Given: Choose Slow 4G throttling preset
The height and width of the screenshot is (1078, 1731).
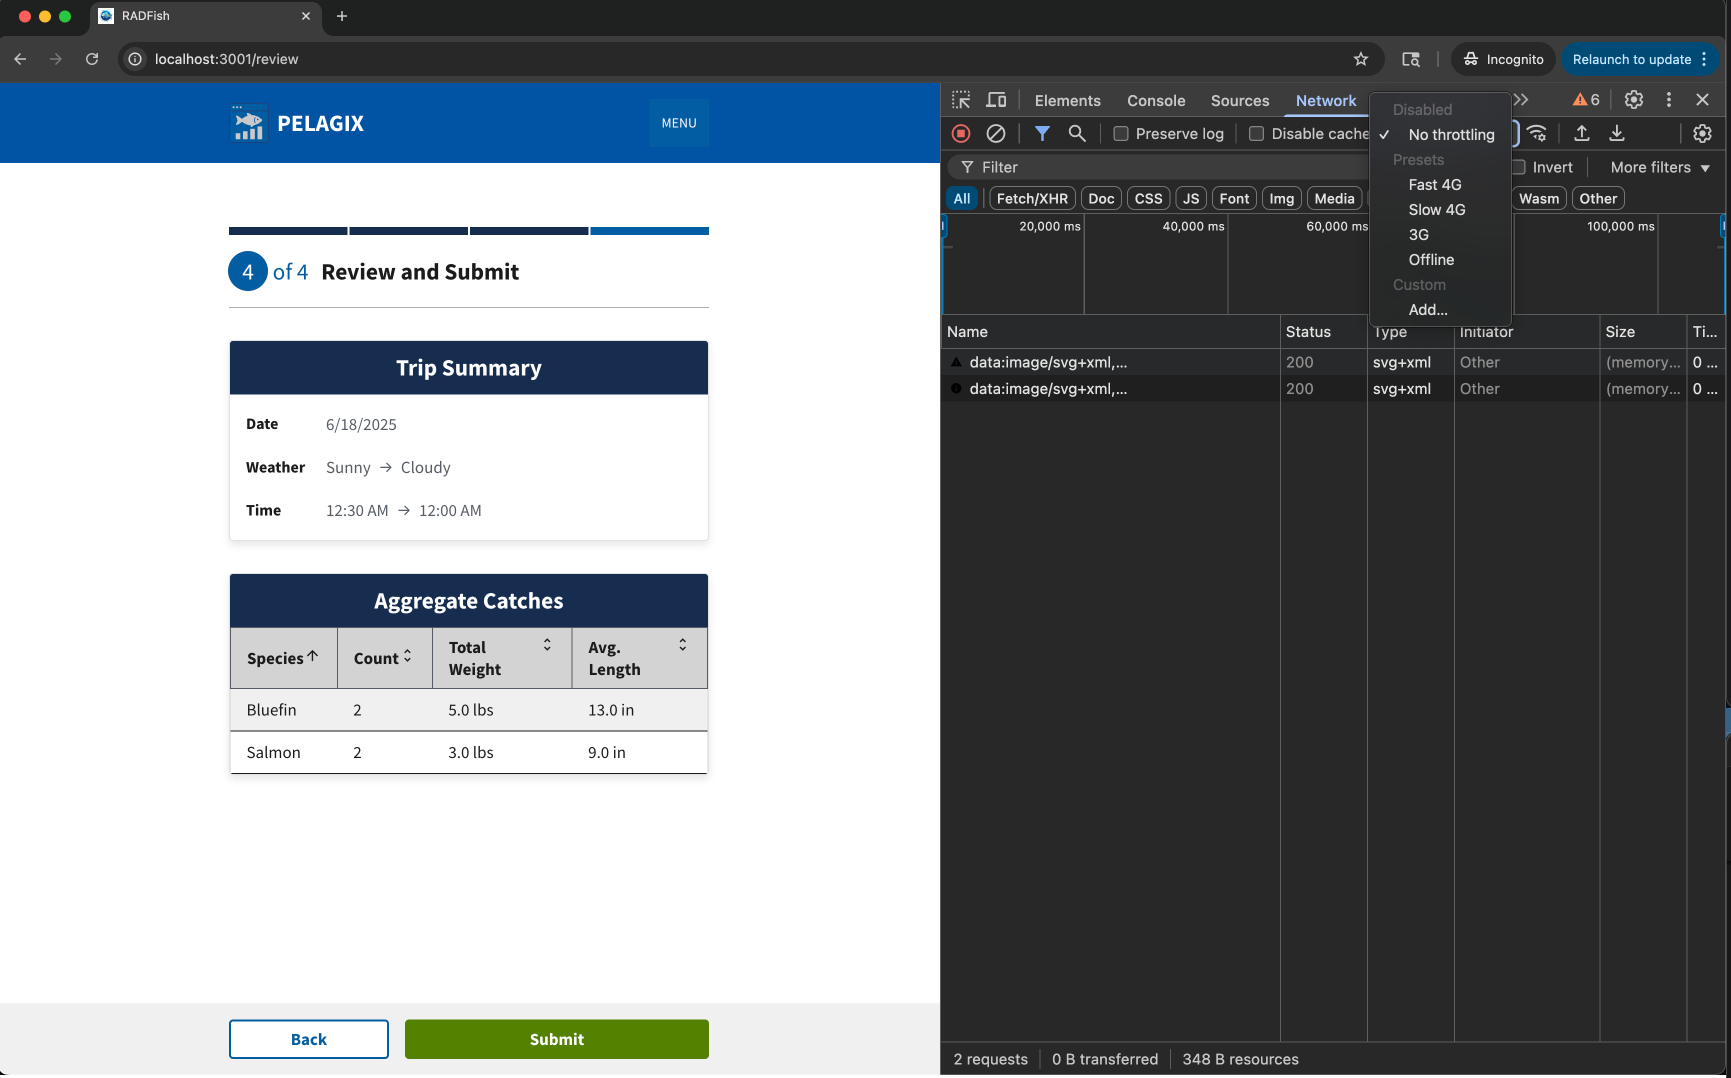Looking at the screenshot, I should point(1437,210).
